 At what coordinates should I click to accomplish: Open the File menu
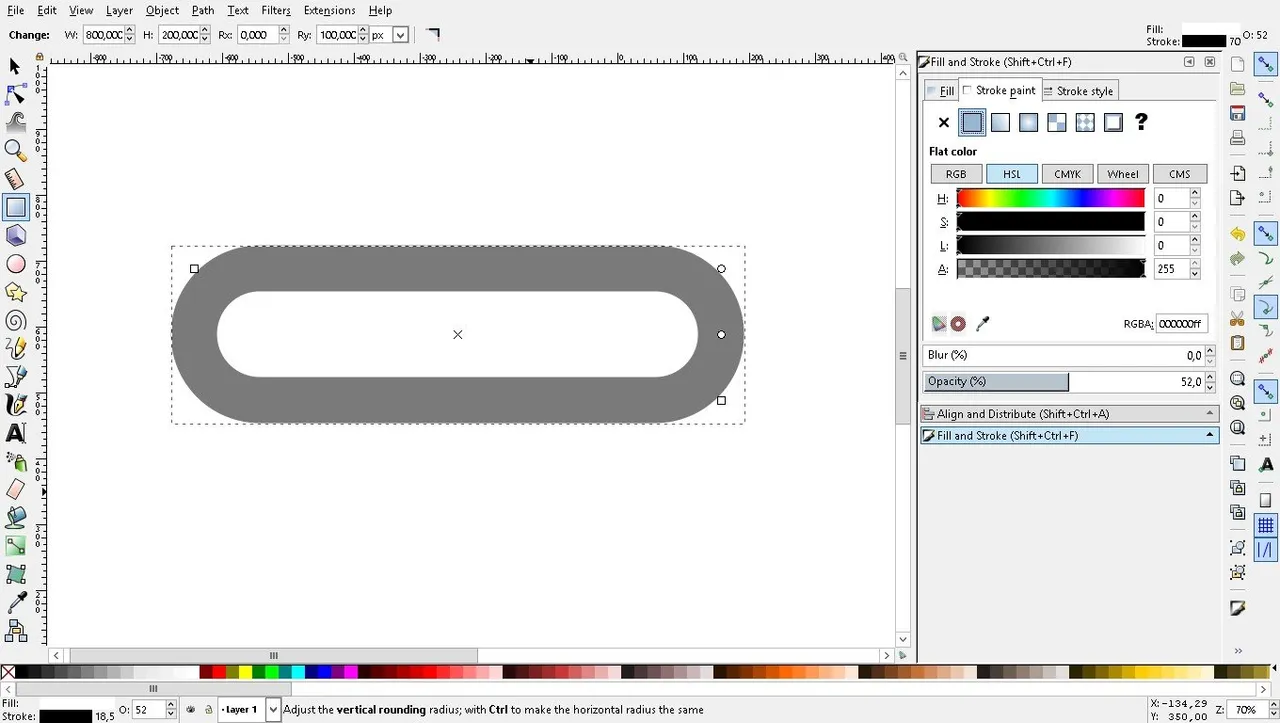[x=15, y=10]
